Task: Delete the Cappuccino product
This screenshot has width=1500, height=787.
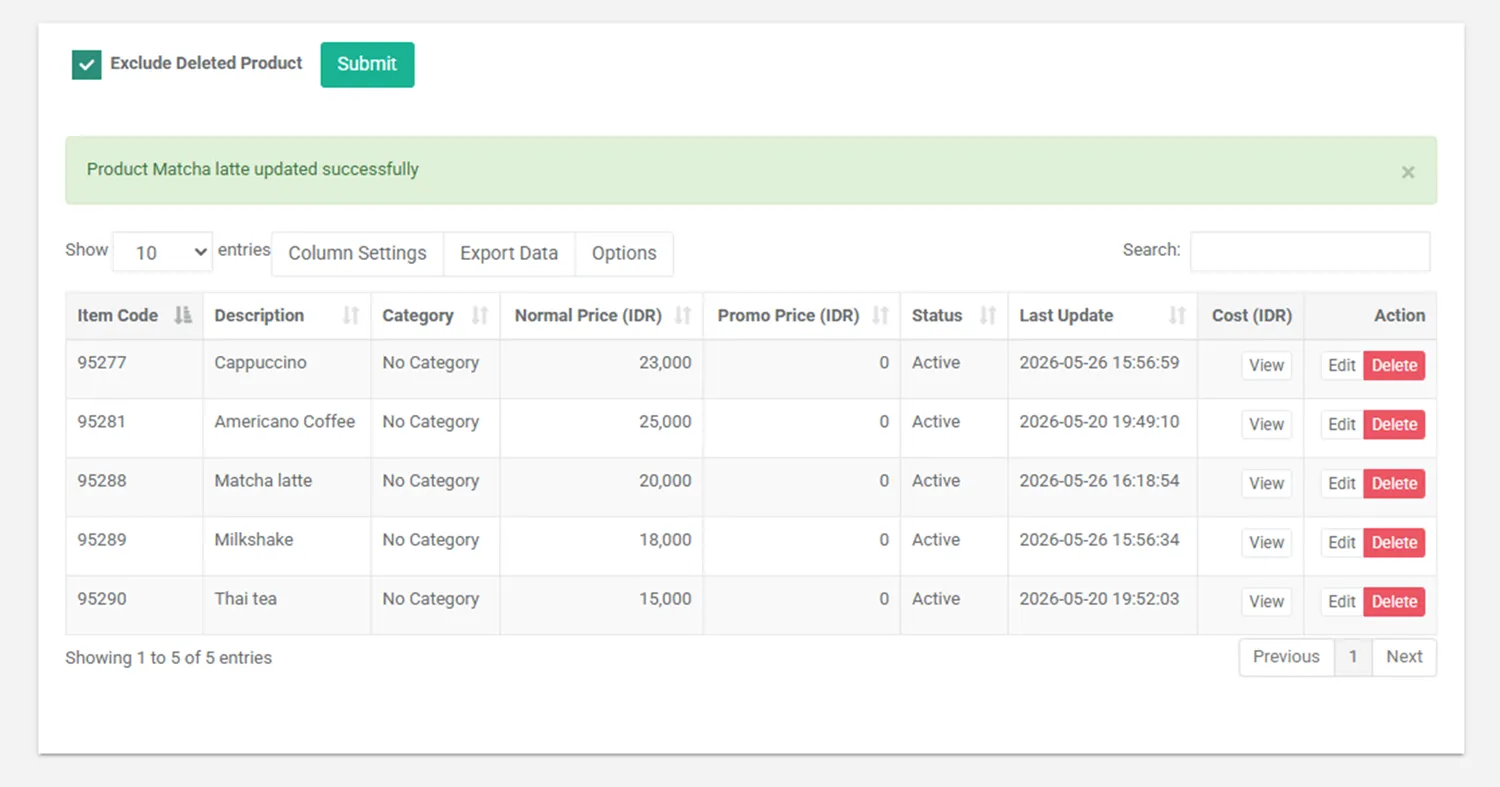Action: pos(1394,366)
